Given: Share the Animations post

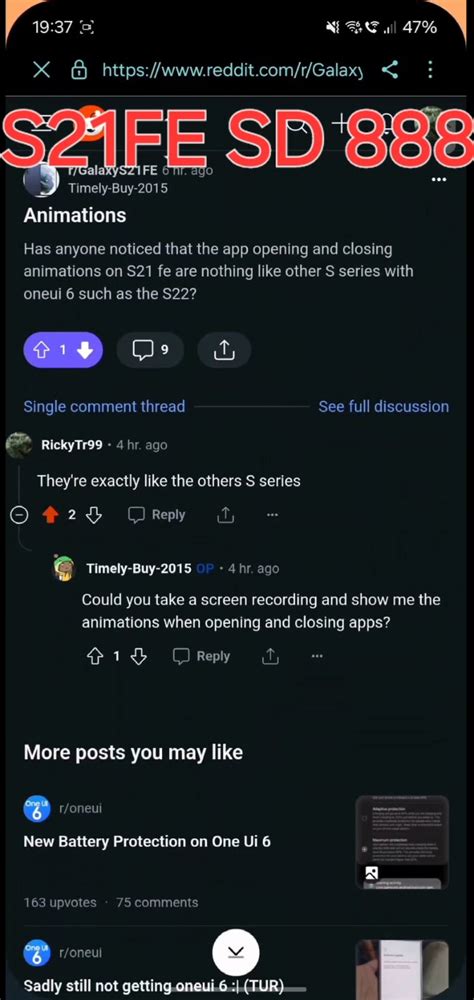Looking at the screenshot, I should click(224, 349).
